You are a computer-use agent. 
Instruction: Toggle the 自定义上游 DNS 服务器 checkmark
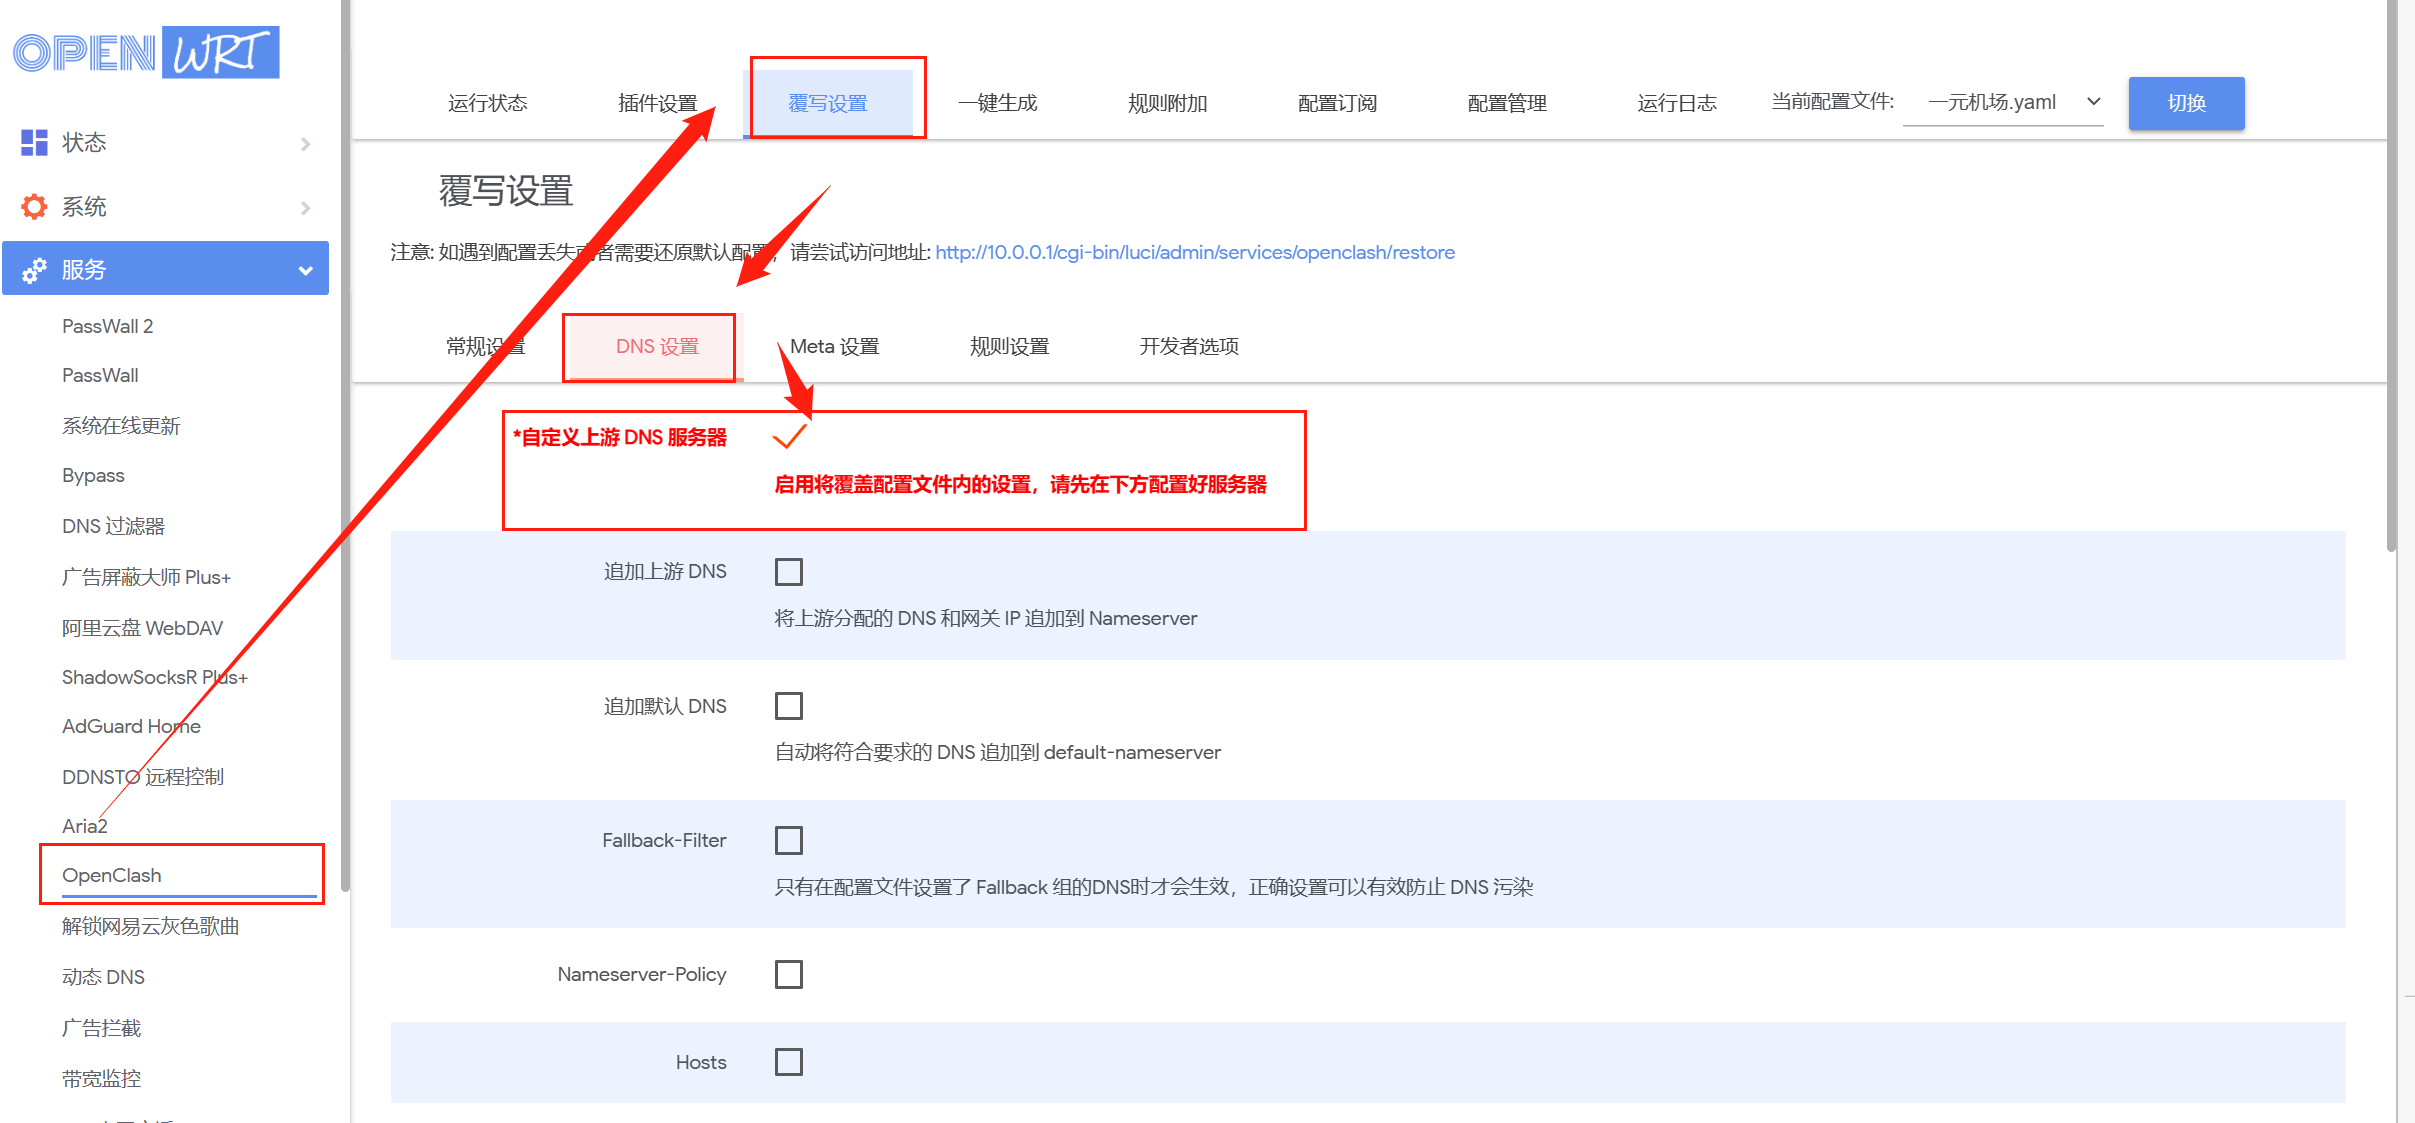[789, 437]
